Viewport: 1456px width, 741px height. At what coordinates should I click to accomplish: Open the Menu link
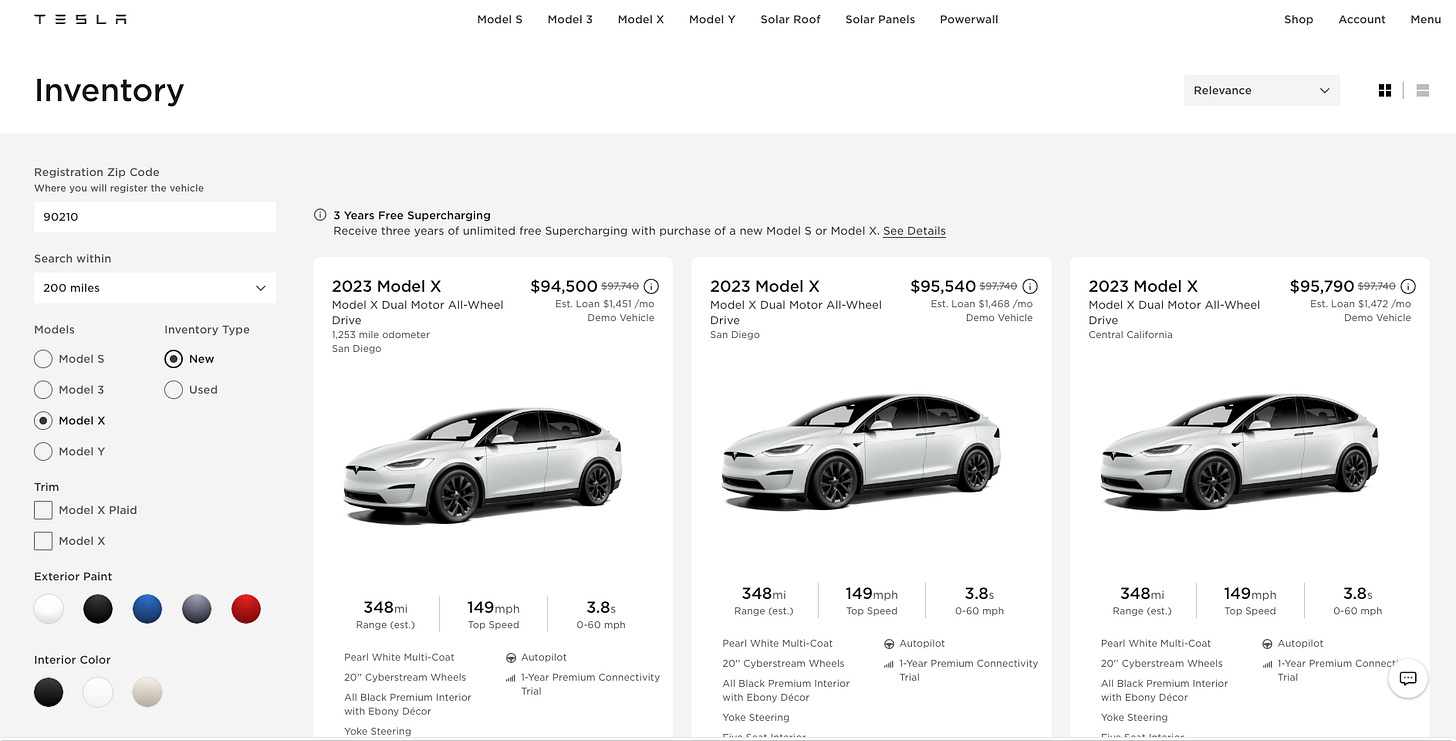coord(1426,19)
